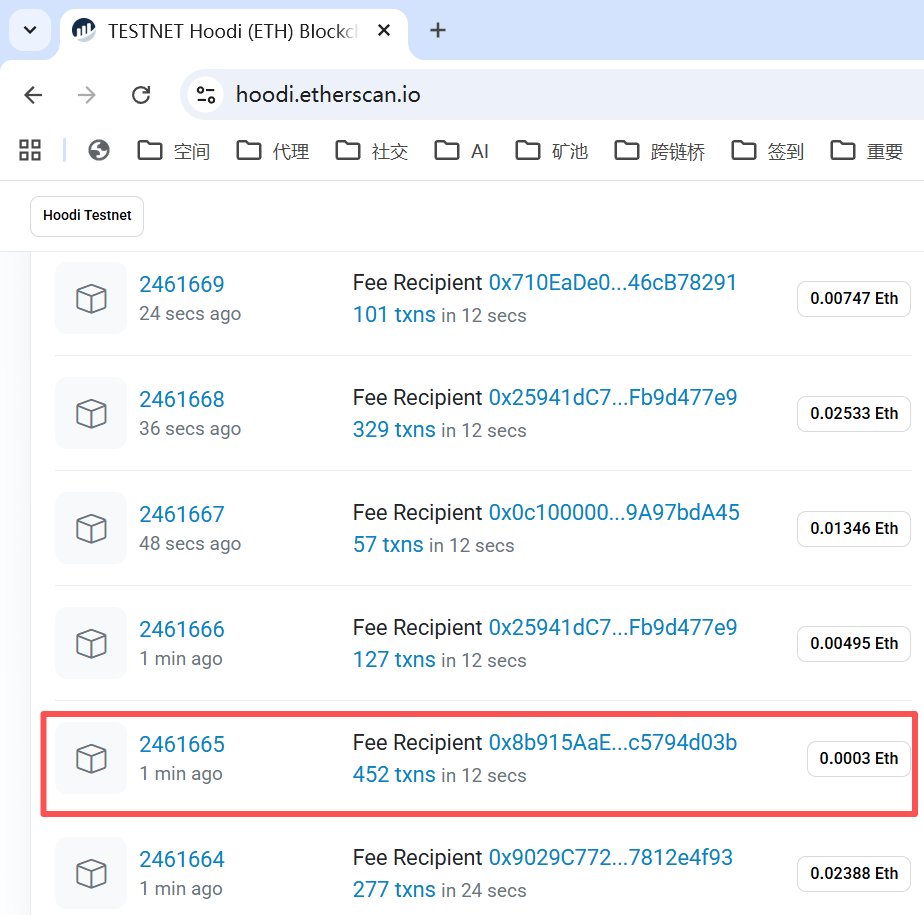Click the cube icon for block 2461665
Image resolution: width=924 pixels, height=915 pixels.
(91, 758)
